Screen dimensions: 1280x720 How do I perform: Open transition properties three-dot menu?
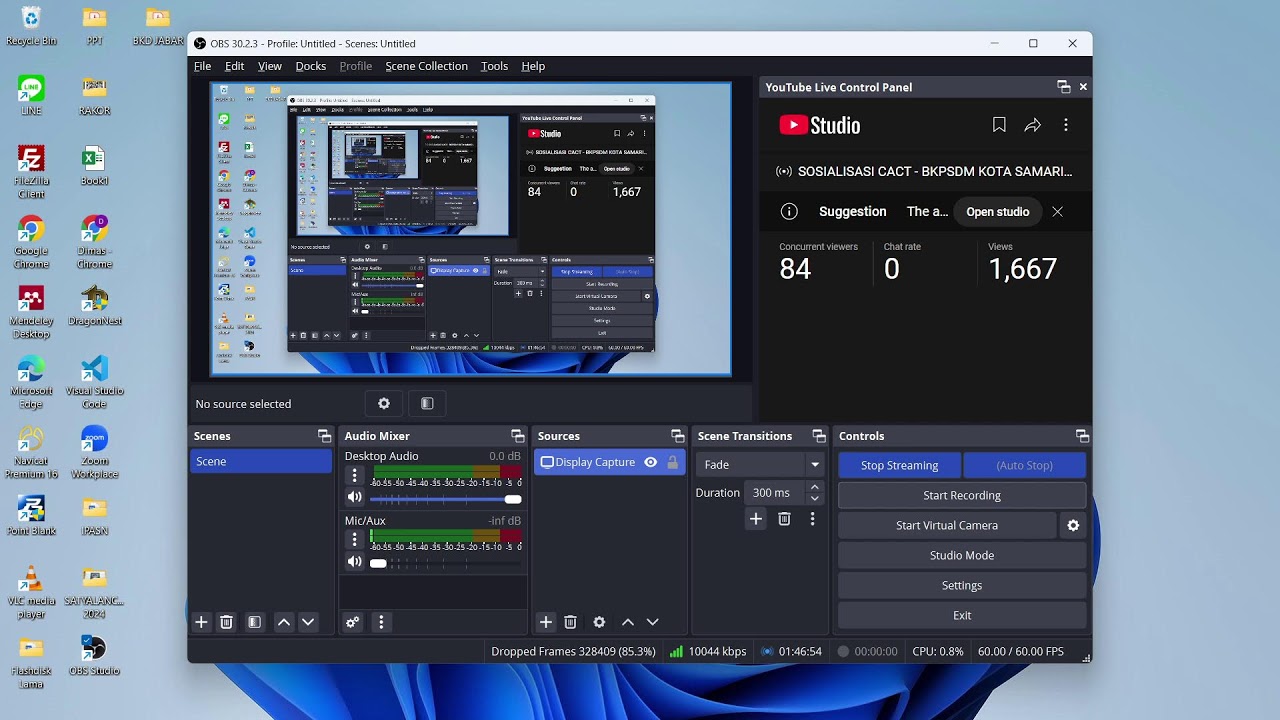tap(812, 519)
